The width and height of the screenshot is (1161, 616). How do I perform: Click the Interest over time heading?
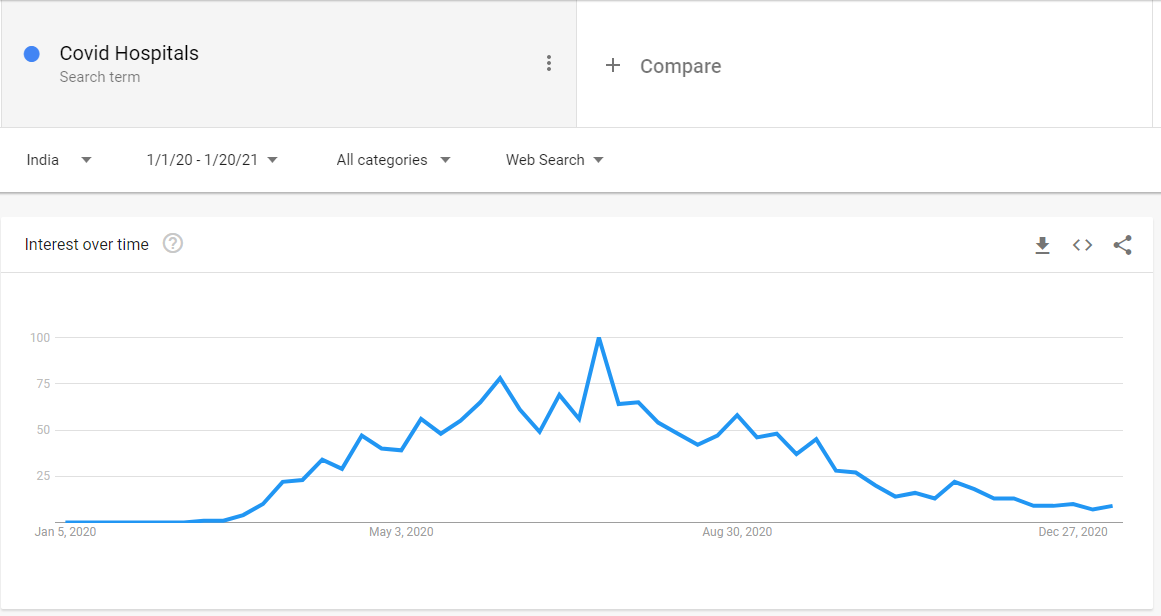click(87, 244)
